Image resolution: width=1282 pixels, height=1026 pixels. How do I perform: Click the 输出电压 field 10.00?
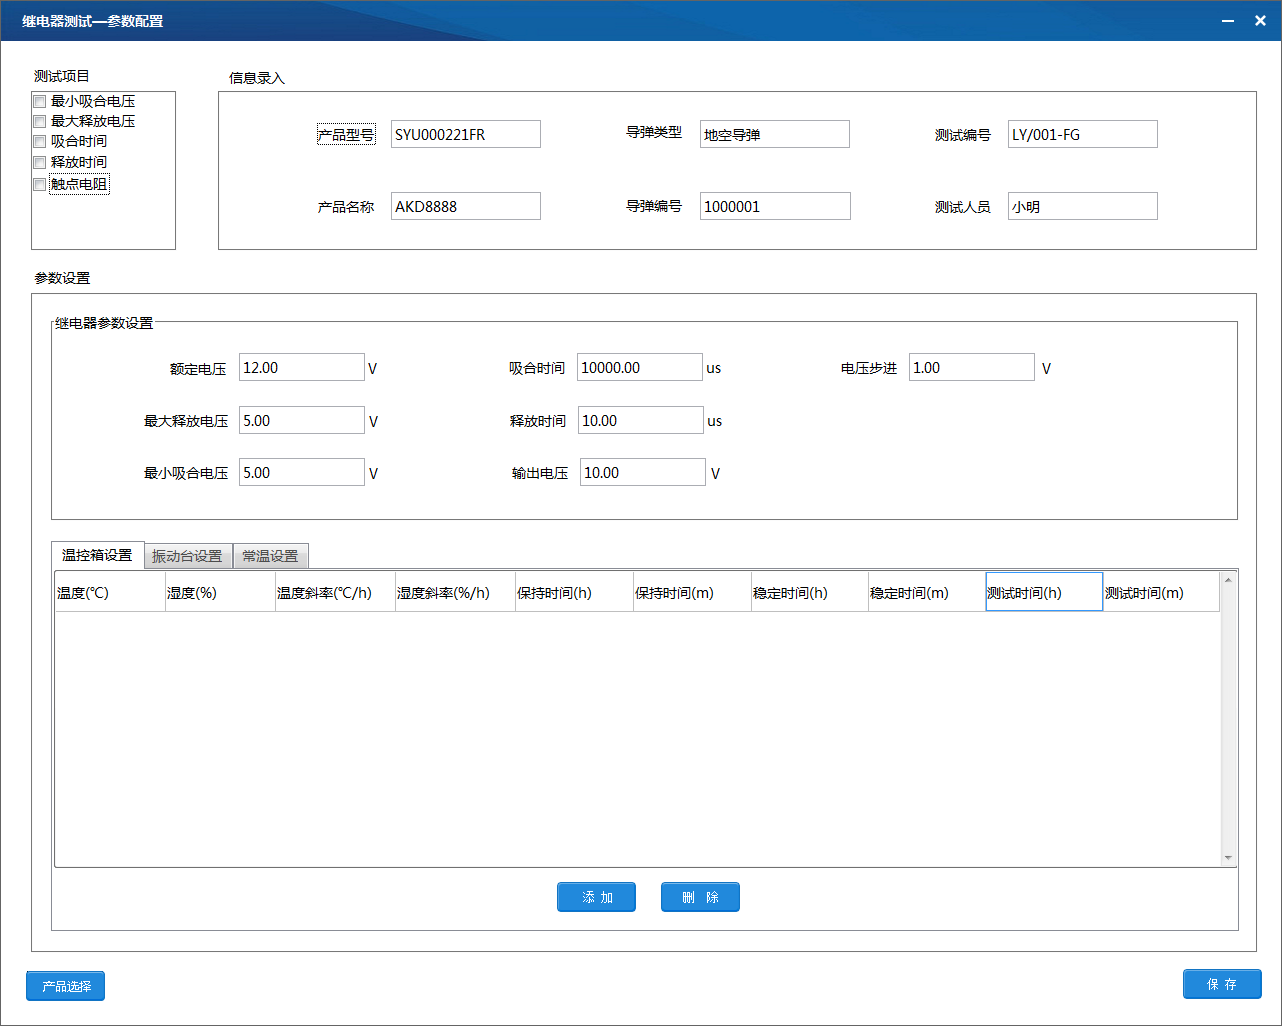coord(643,472)
